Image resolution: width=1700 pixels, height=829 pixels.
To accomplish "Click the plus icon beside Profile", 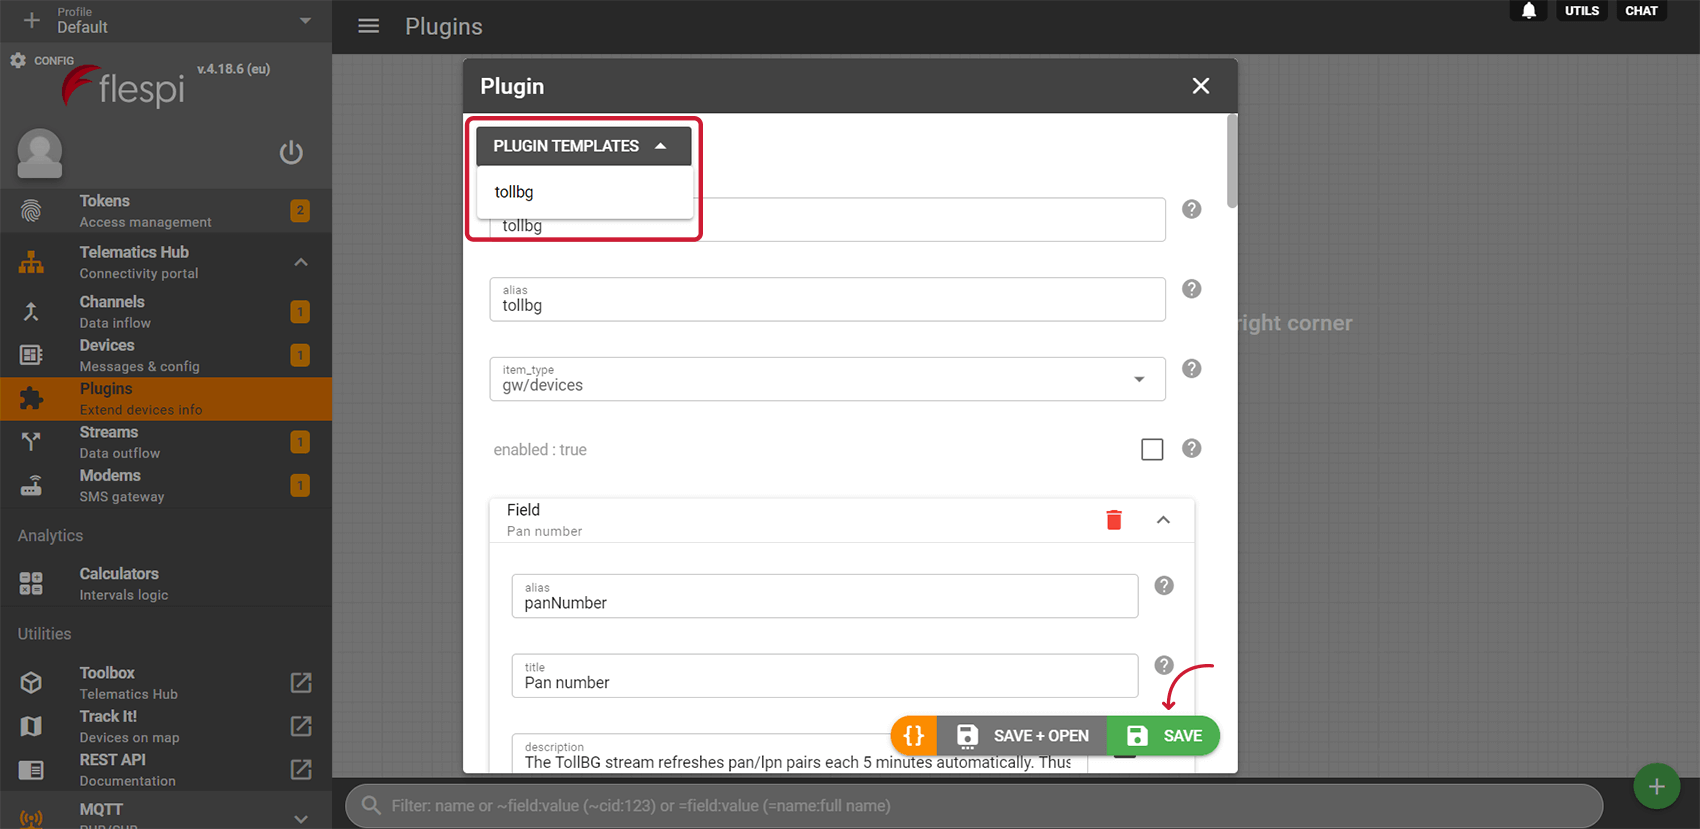I will pyautogui.click(x=31, y=20).
